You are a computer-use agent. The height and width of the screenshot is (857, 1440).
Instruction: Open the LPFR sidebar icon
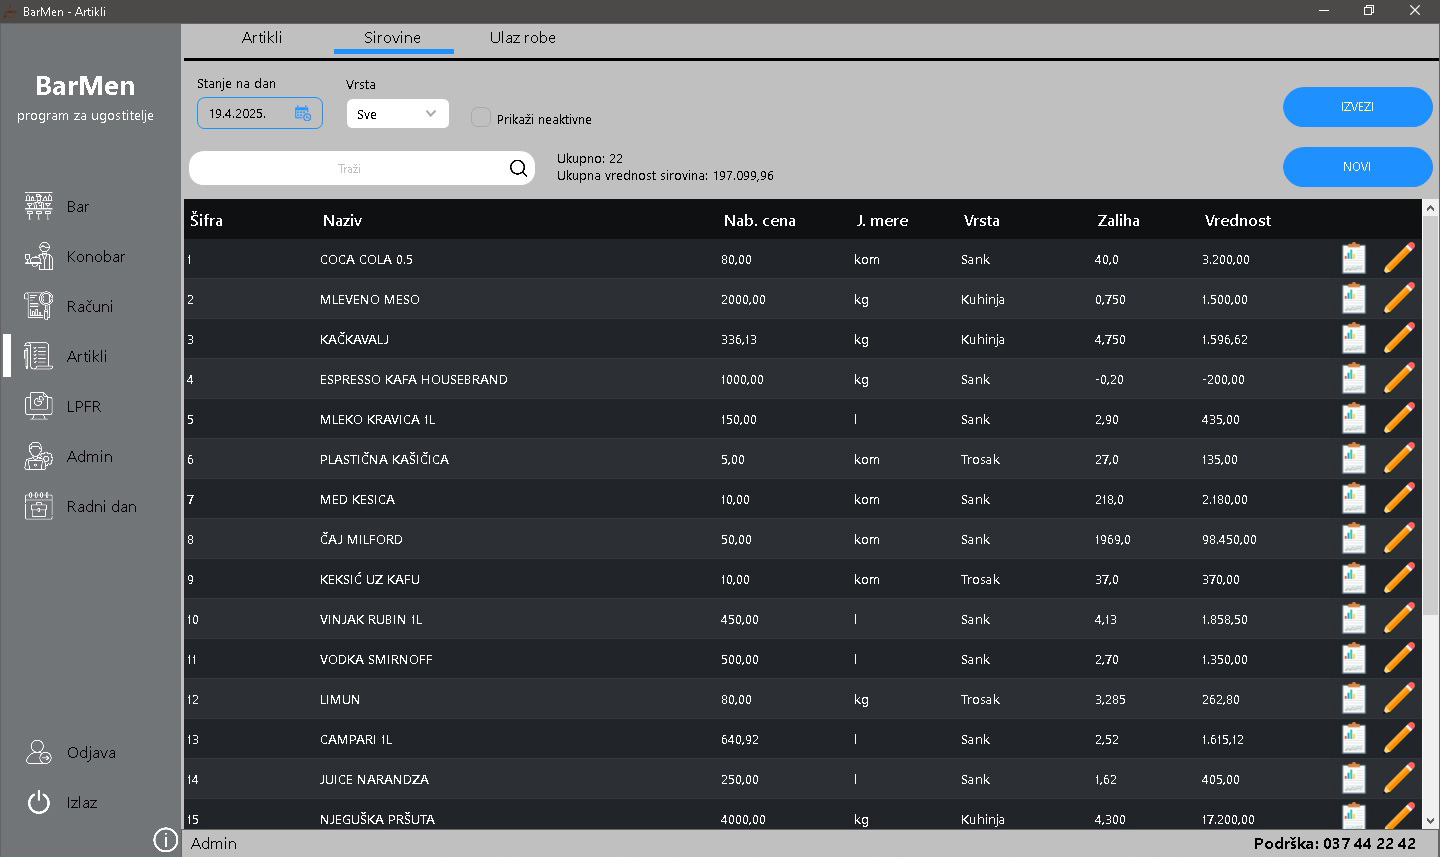pyautogui.click(x=38, y=406)
